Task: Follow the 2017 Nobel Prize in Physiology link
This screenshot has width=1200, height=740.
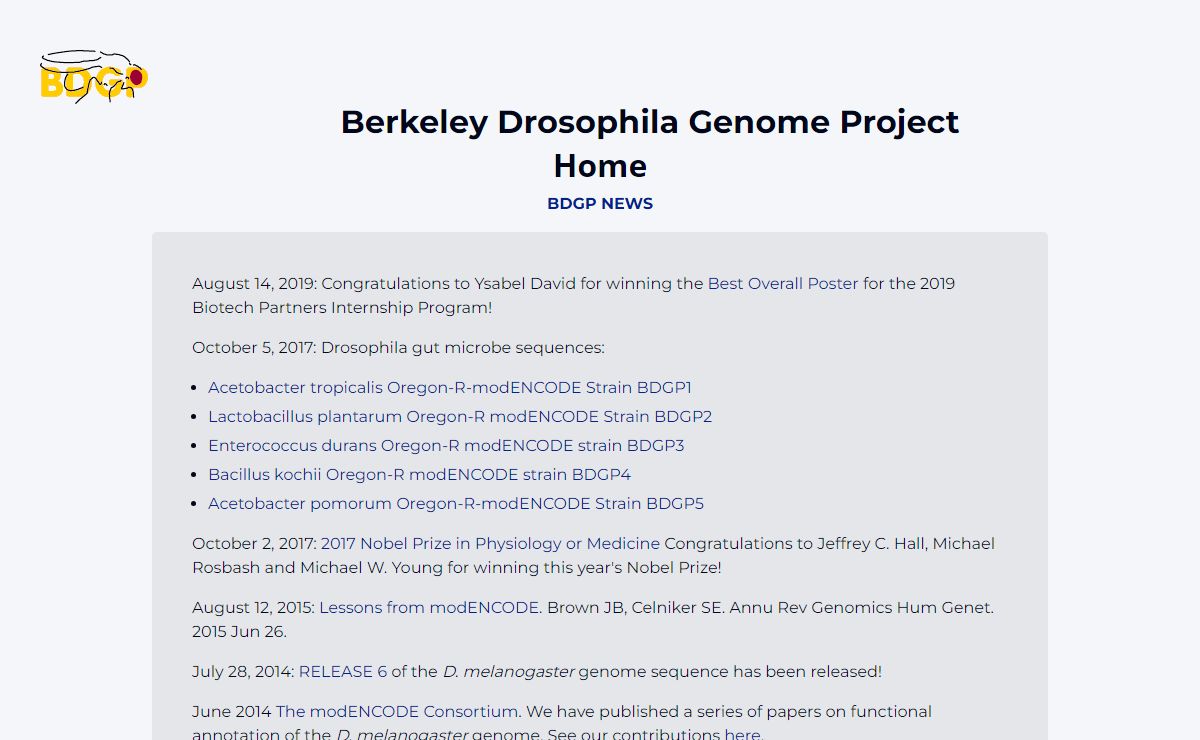Action: pos(490,544)
